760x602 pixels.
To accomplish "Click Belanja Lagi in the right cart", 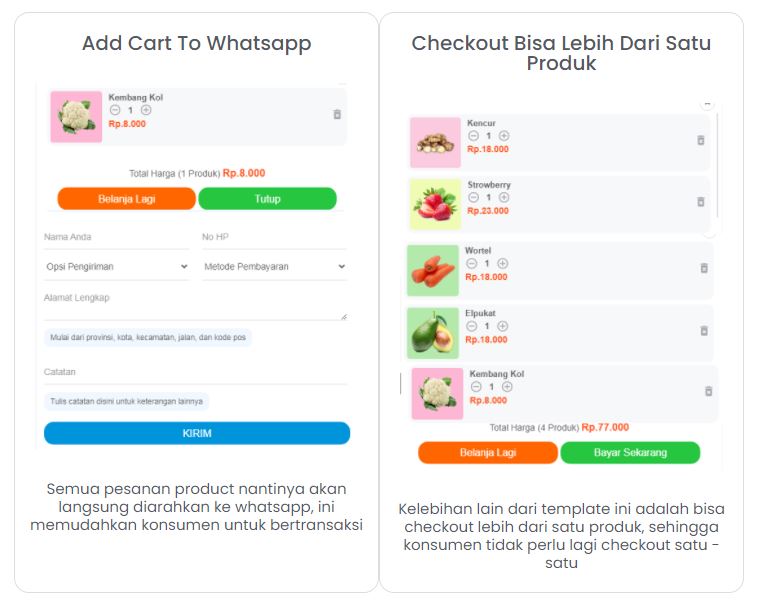I will pos(488,453).
